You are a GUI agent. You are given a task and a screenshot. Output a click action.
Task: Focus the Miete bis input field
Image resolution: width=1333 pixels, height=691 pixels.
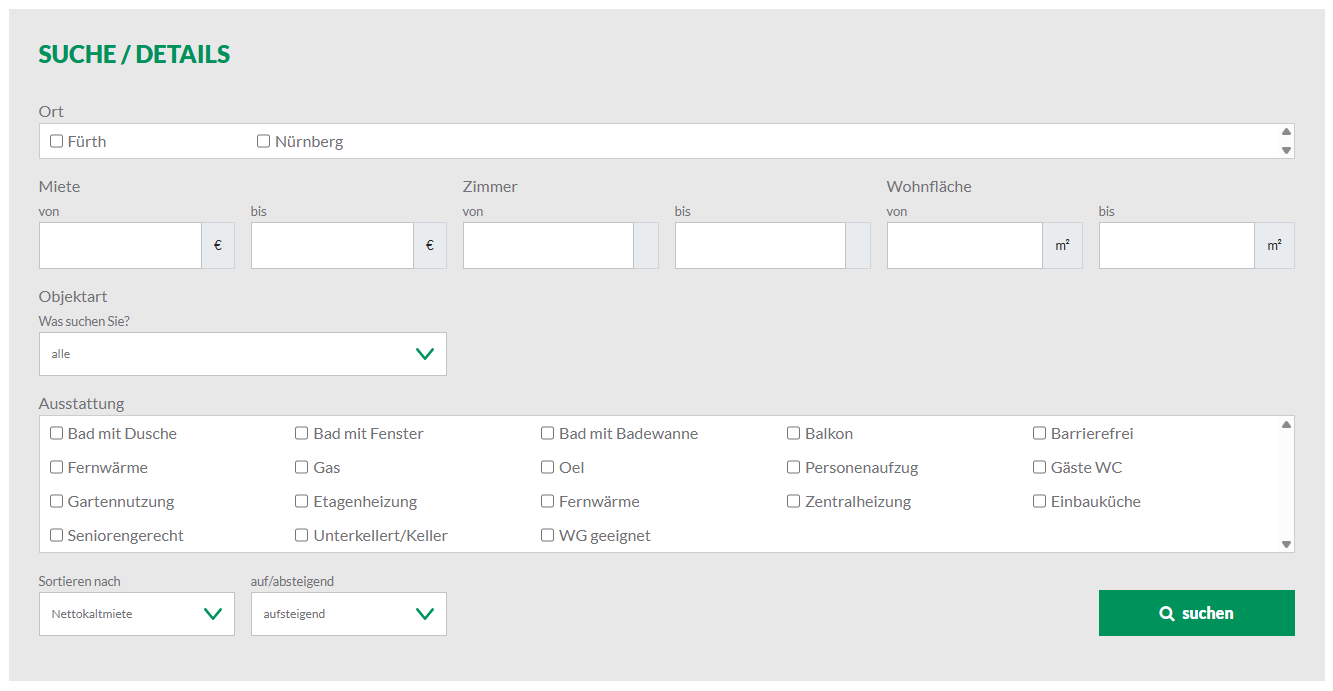333,246
